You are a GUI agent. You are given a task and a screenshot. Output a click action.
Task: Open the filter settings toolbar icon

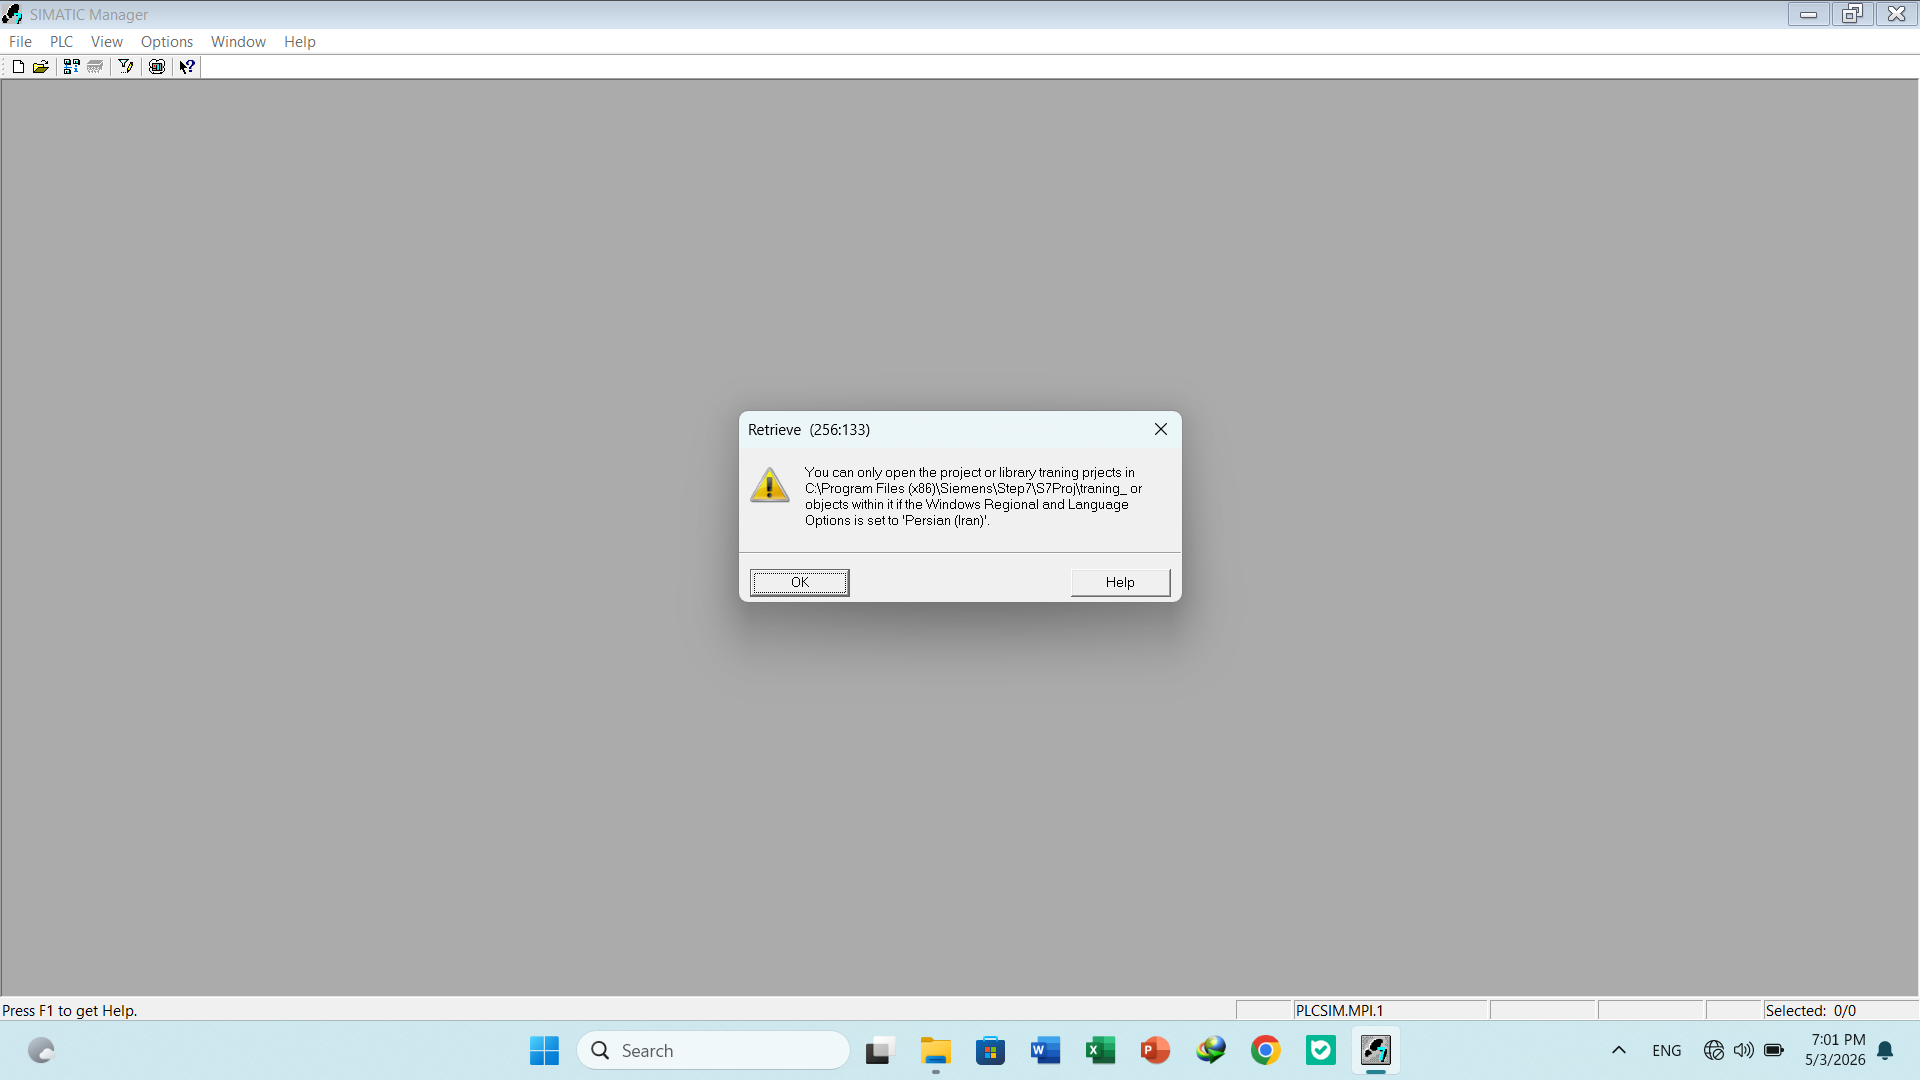pos(126,67)
